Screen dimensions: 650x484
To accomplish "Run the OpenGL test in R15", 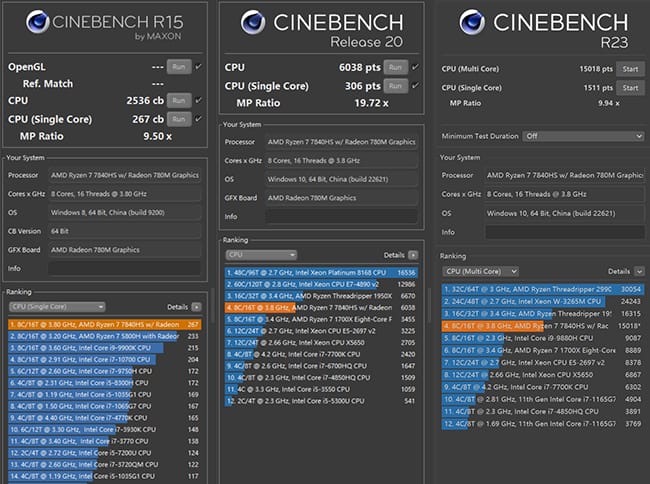I will 179,67.
